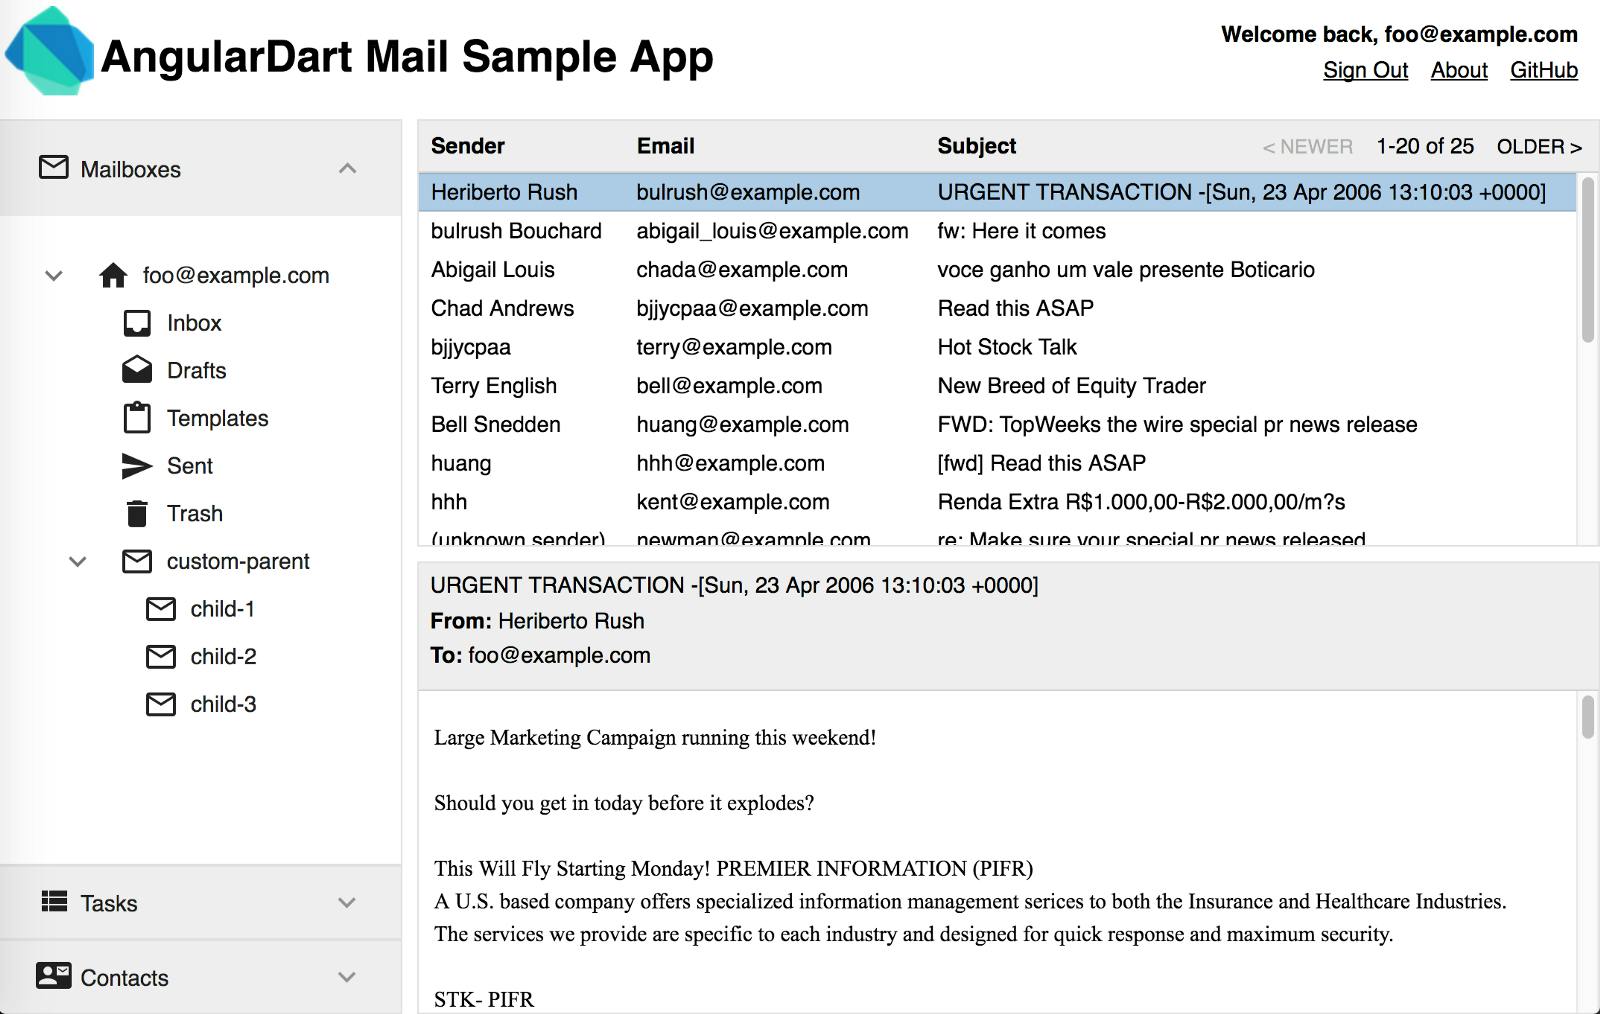Open Trash using the trash can icon

tap(138, 513)
